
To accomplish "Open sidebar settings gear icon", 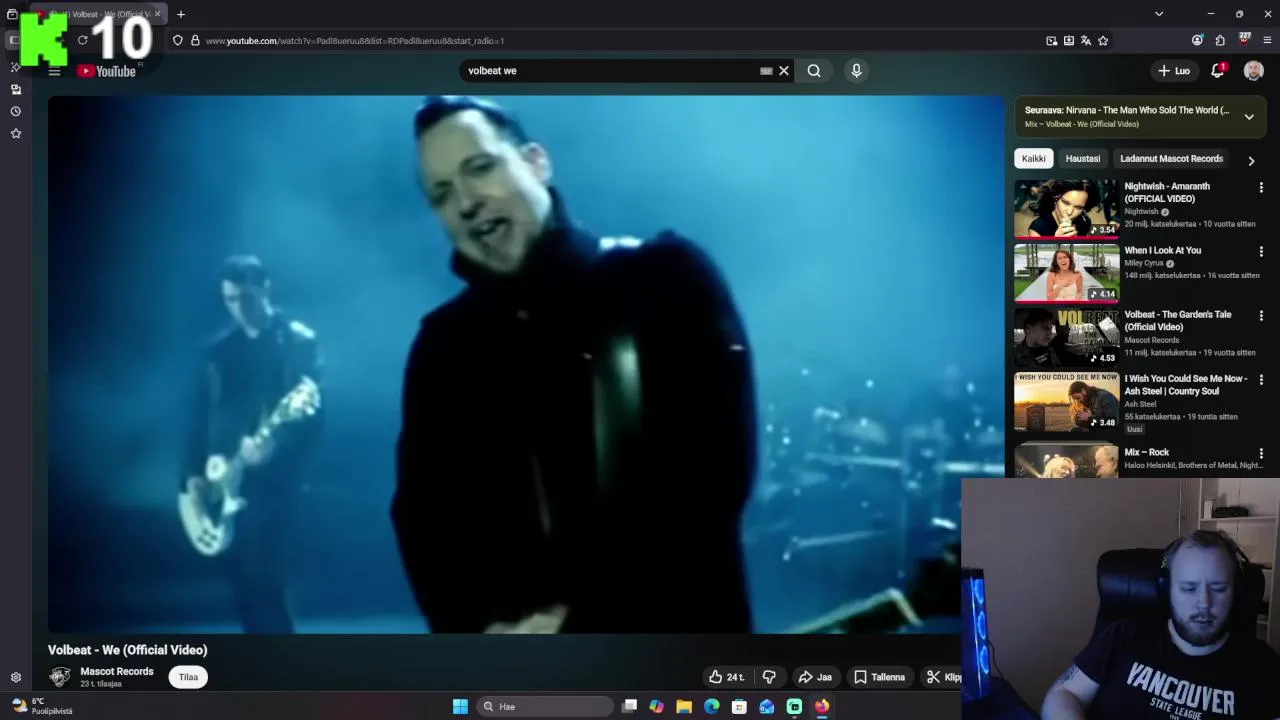I will pos(15,677).
